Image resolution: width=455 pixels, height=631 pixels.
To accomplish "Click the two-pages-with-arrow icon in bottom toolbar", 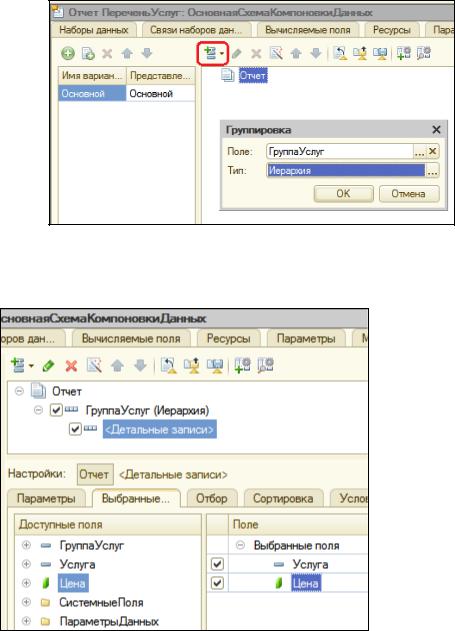I will [x=192, y=365].
